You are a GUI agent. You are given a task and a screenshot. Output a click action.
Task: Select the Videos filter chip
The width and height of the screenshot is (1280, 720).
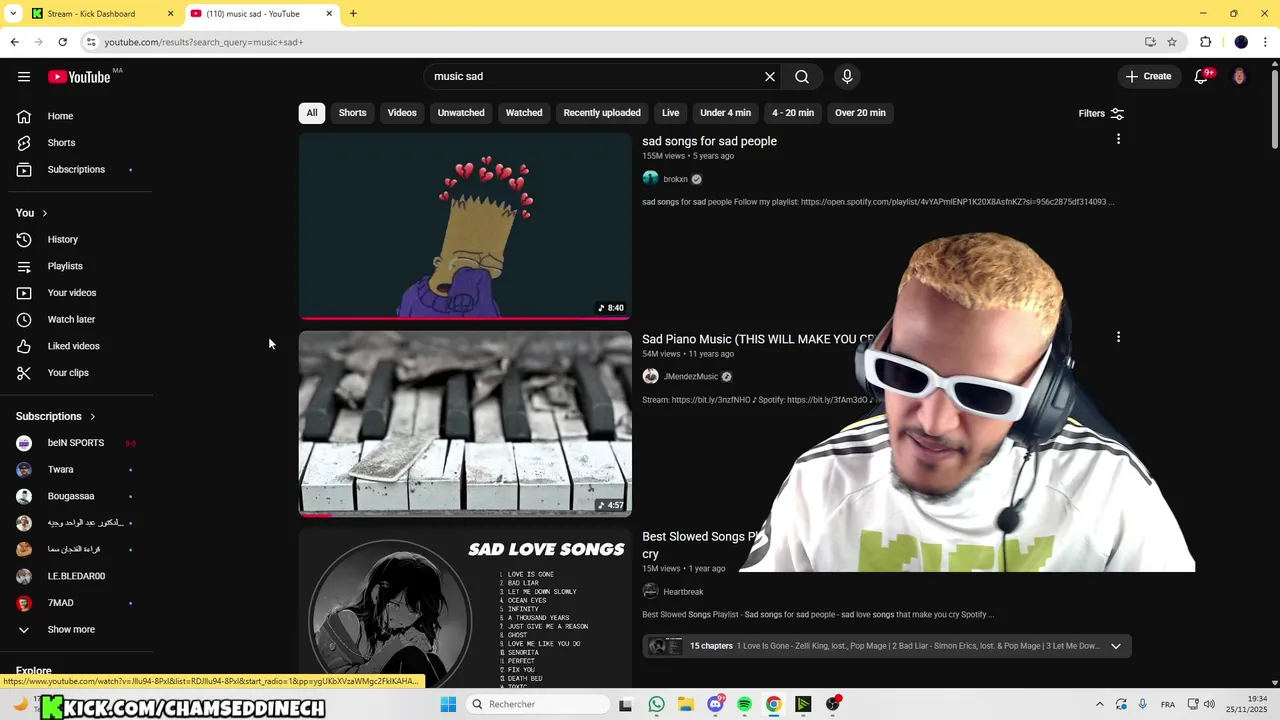pos(402,113)
